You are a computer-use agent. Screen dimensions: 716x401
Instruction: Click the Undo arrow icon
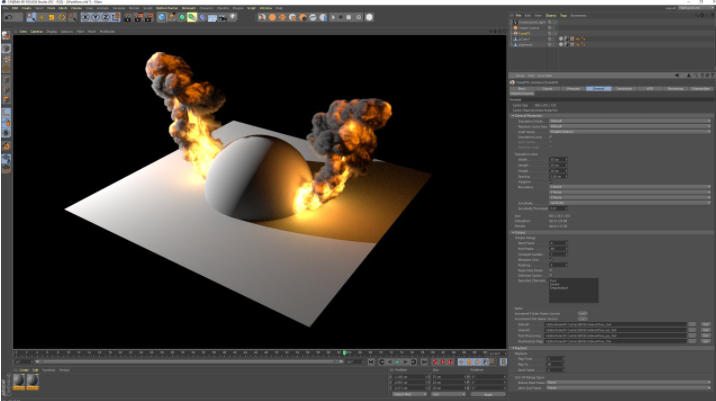9,17
